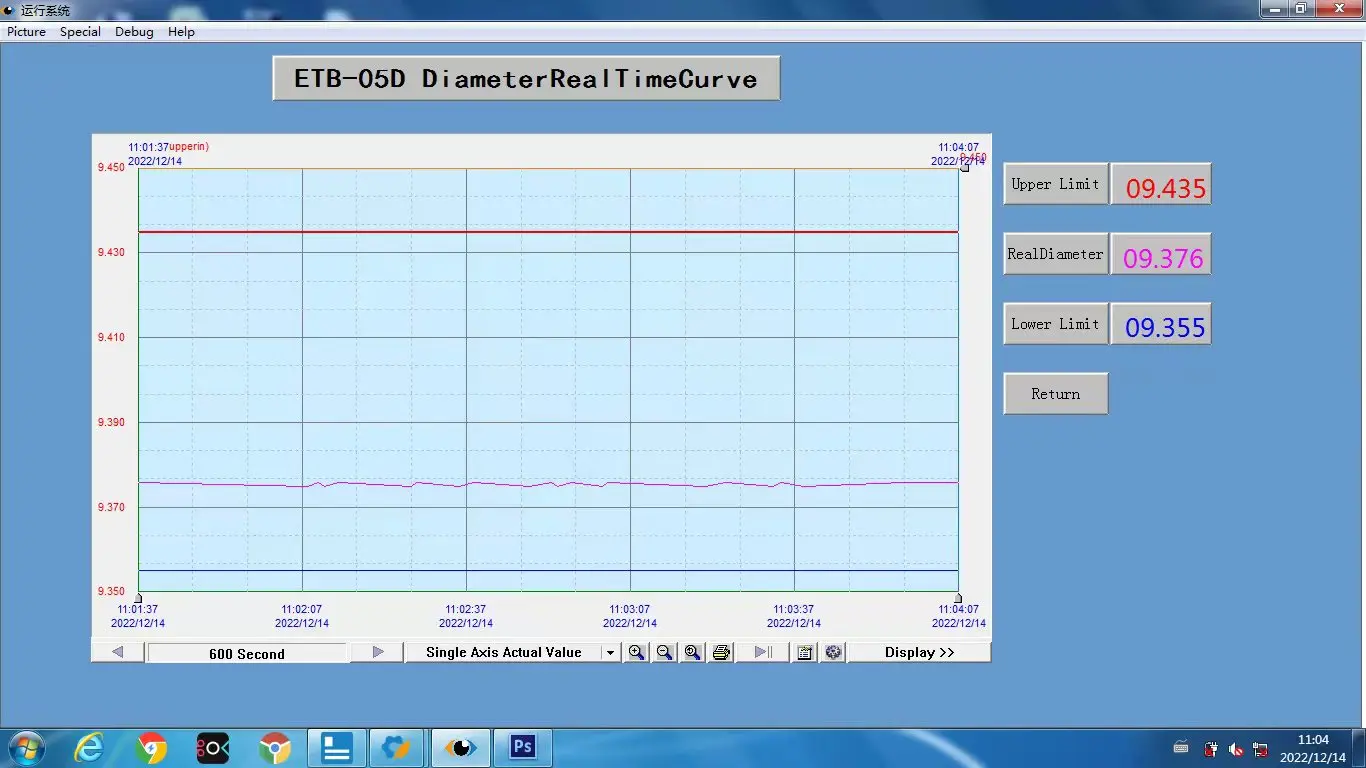Click the 600 Second time span field
Image resolution: width=1366 pixels, height=768 pixels.
tap(247, 653)
